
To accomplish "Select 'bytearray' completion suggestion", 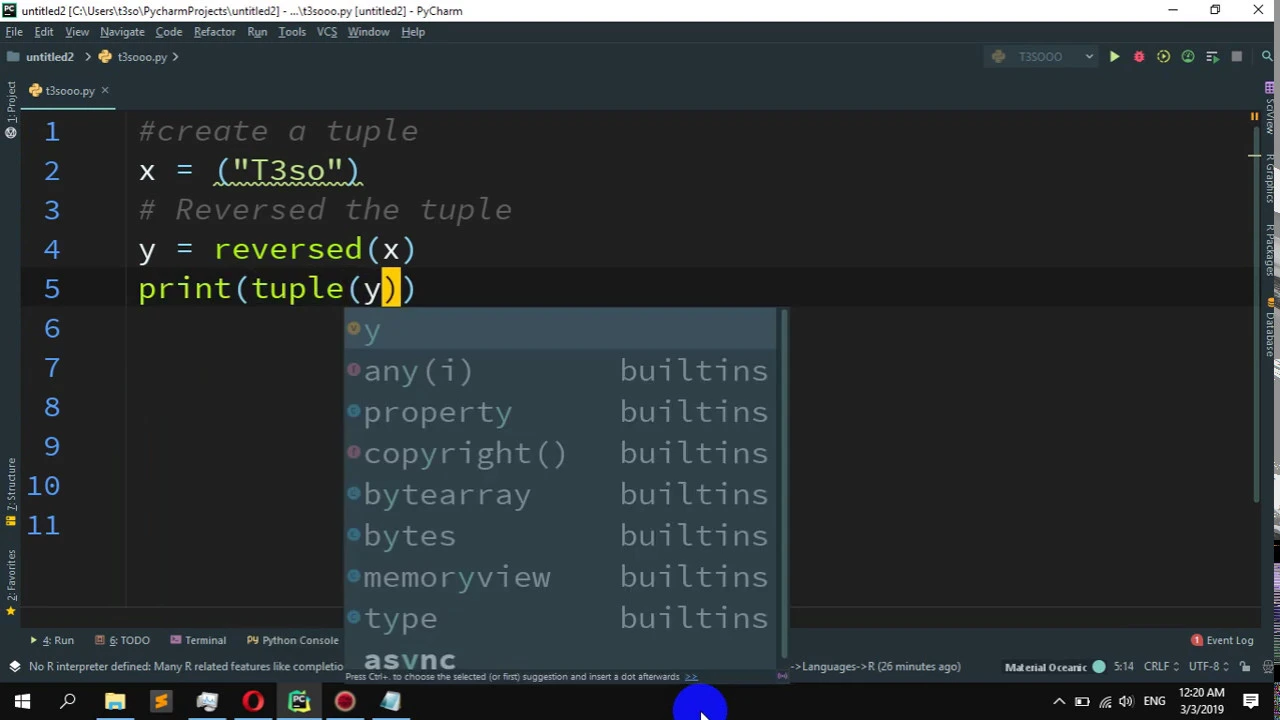I will [x=560, y=494].
